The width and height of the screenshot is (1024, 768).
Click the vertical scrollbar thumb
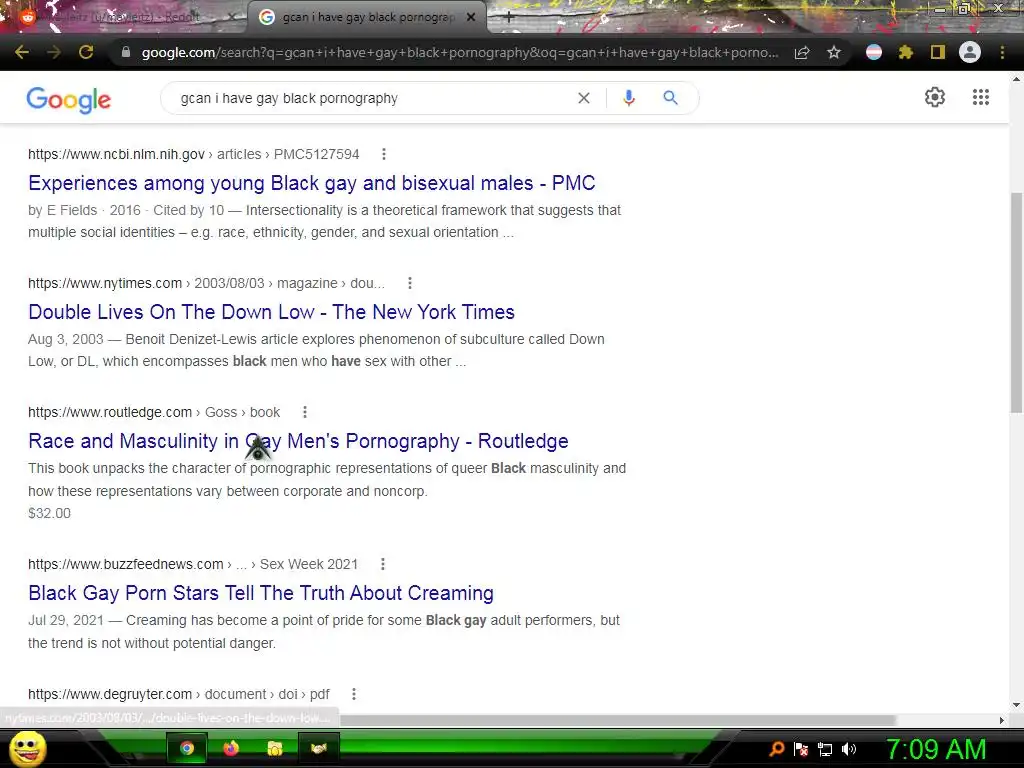point(1016,302)
